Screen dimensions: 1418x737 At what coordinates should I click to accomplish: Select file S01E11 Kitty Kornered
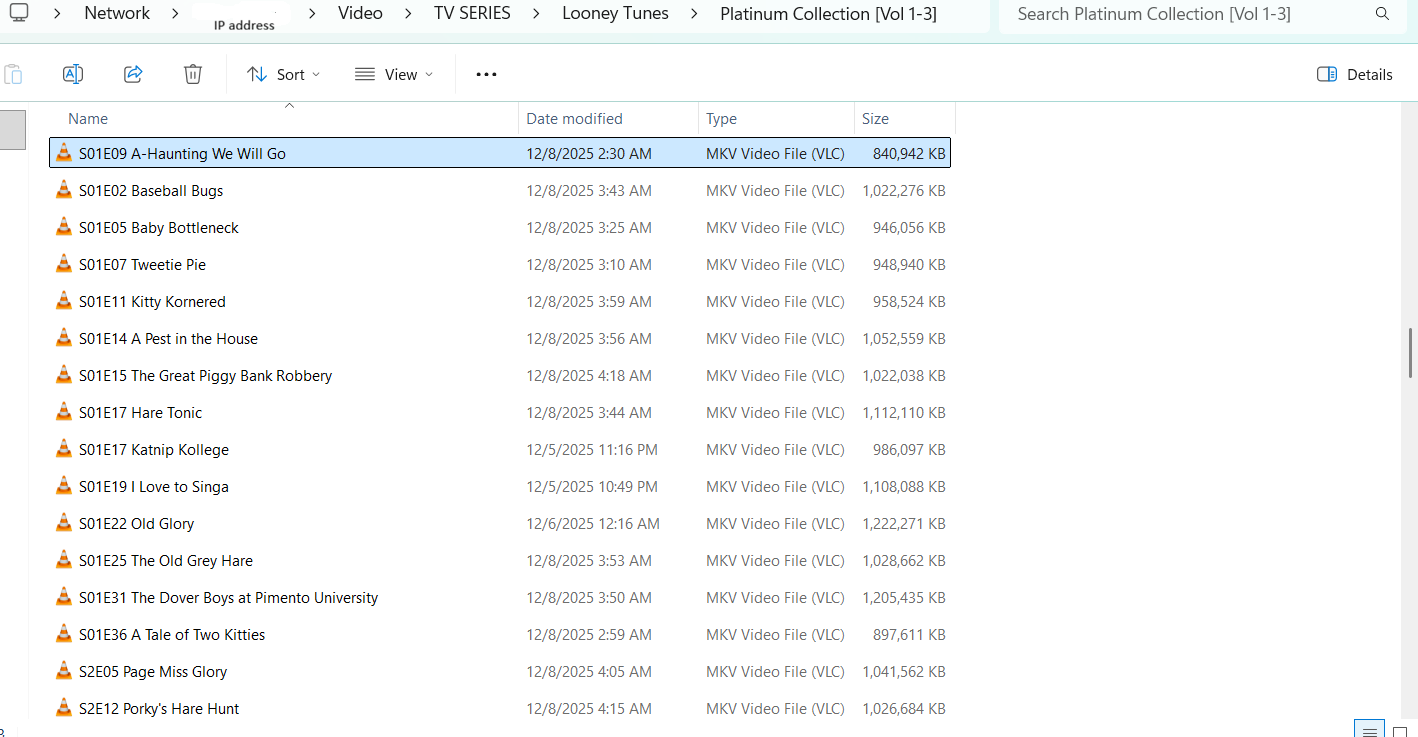click(x=500, y=301)
